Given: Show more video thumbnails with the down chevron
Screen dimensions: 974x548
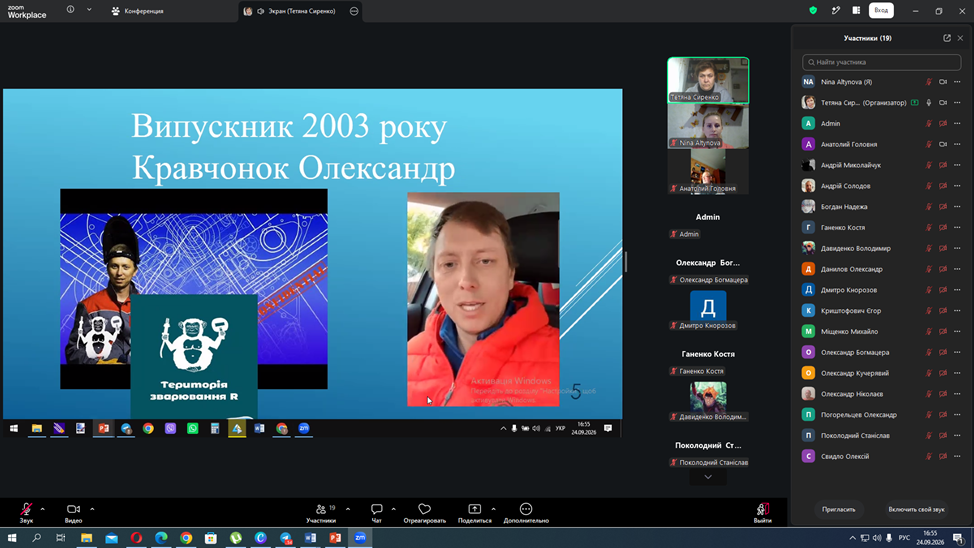Looking at the screenshot, I should click(708, 477).
